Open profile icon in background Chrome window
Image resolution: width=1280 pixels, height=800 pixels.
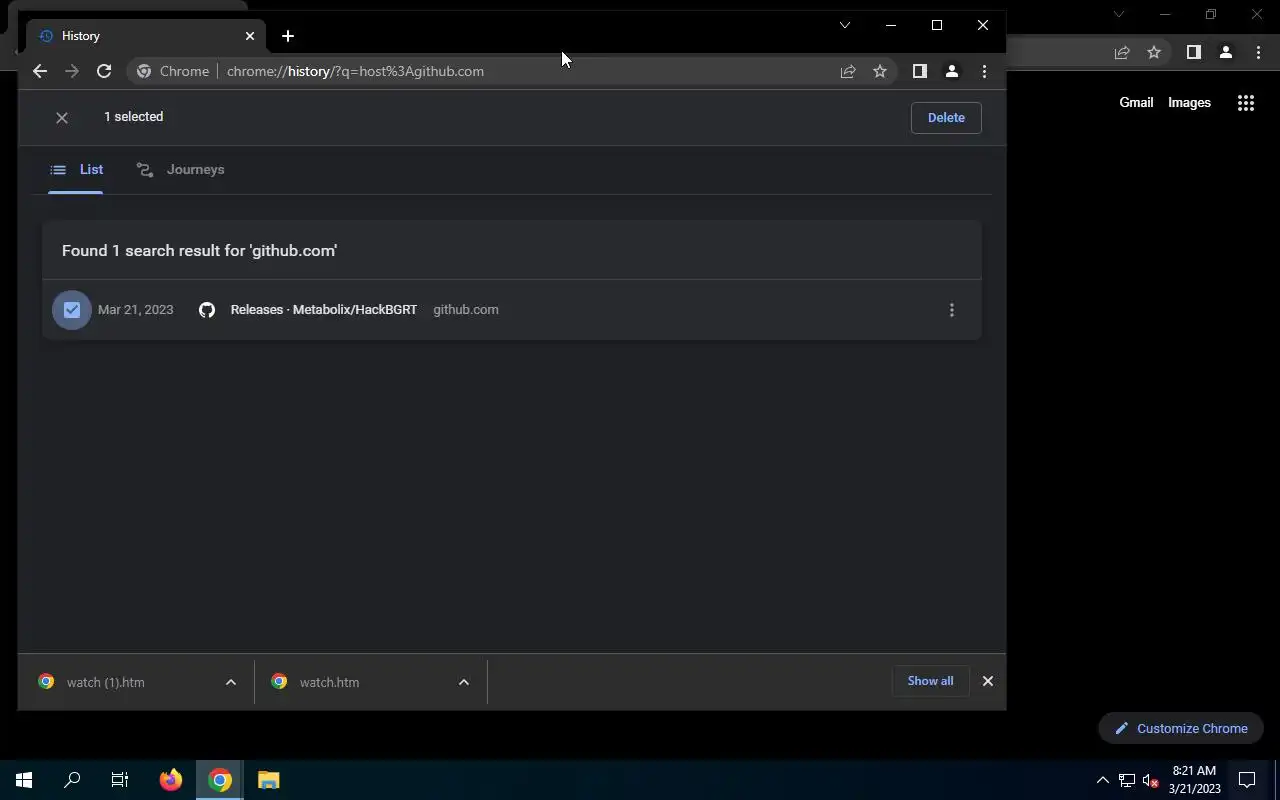pos(1226,53)
